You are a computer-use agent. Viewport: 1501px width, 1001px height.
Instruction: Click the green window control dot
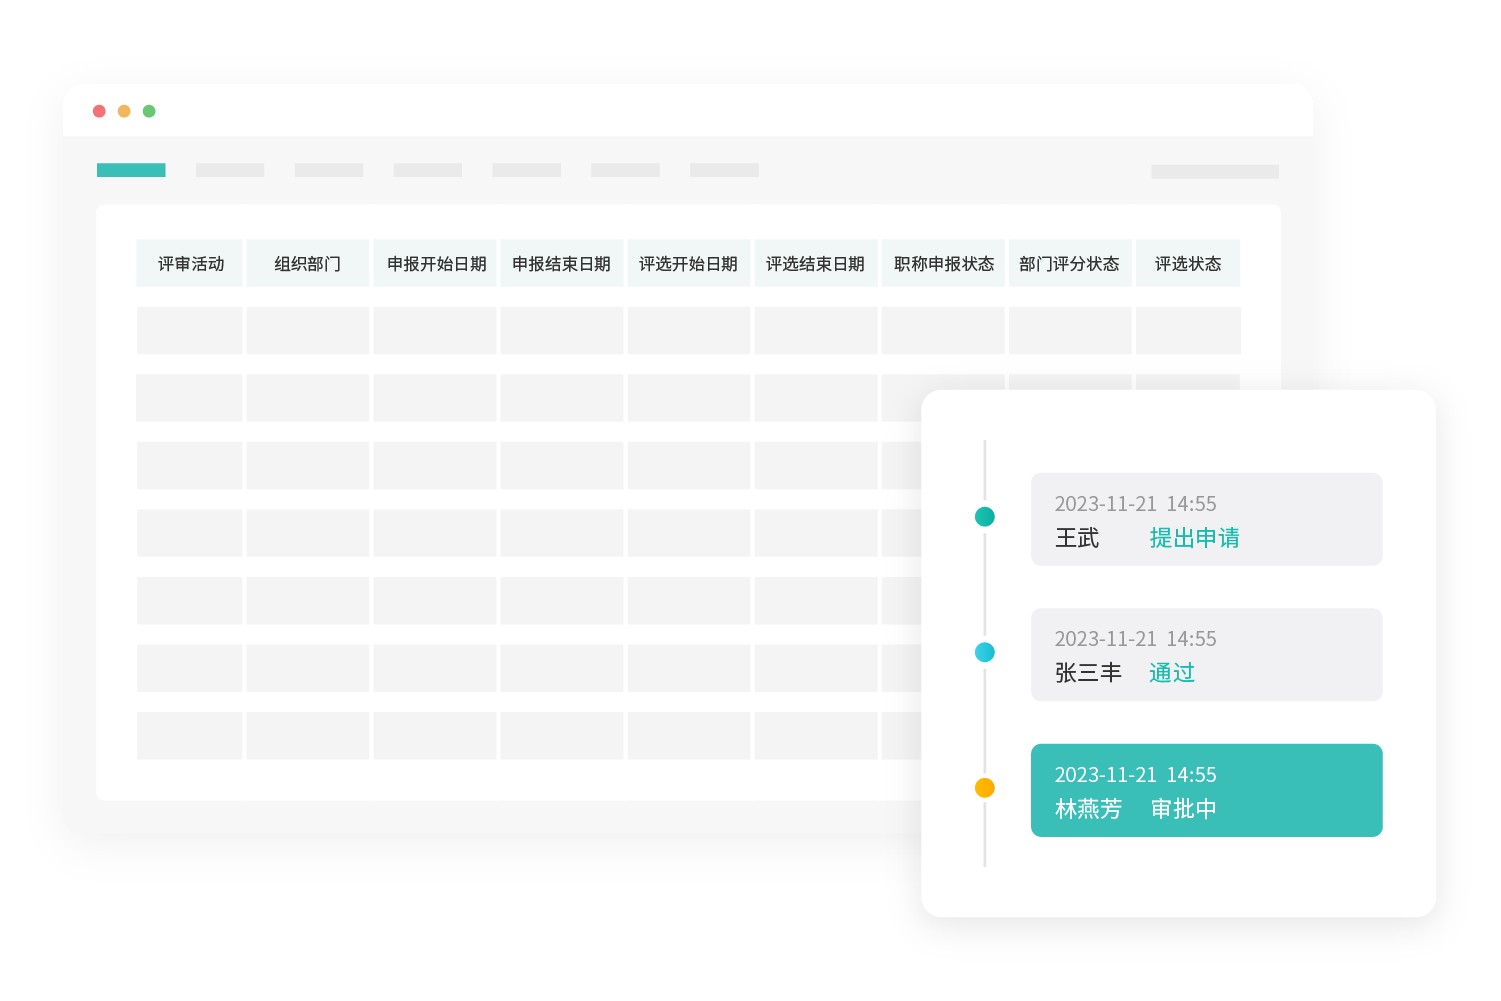[x=149, y=111]
